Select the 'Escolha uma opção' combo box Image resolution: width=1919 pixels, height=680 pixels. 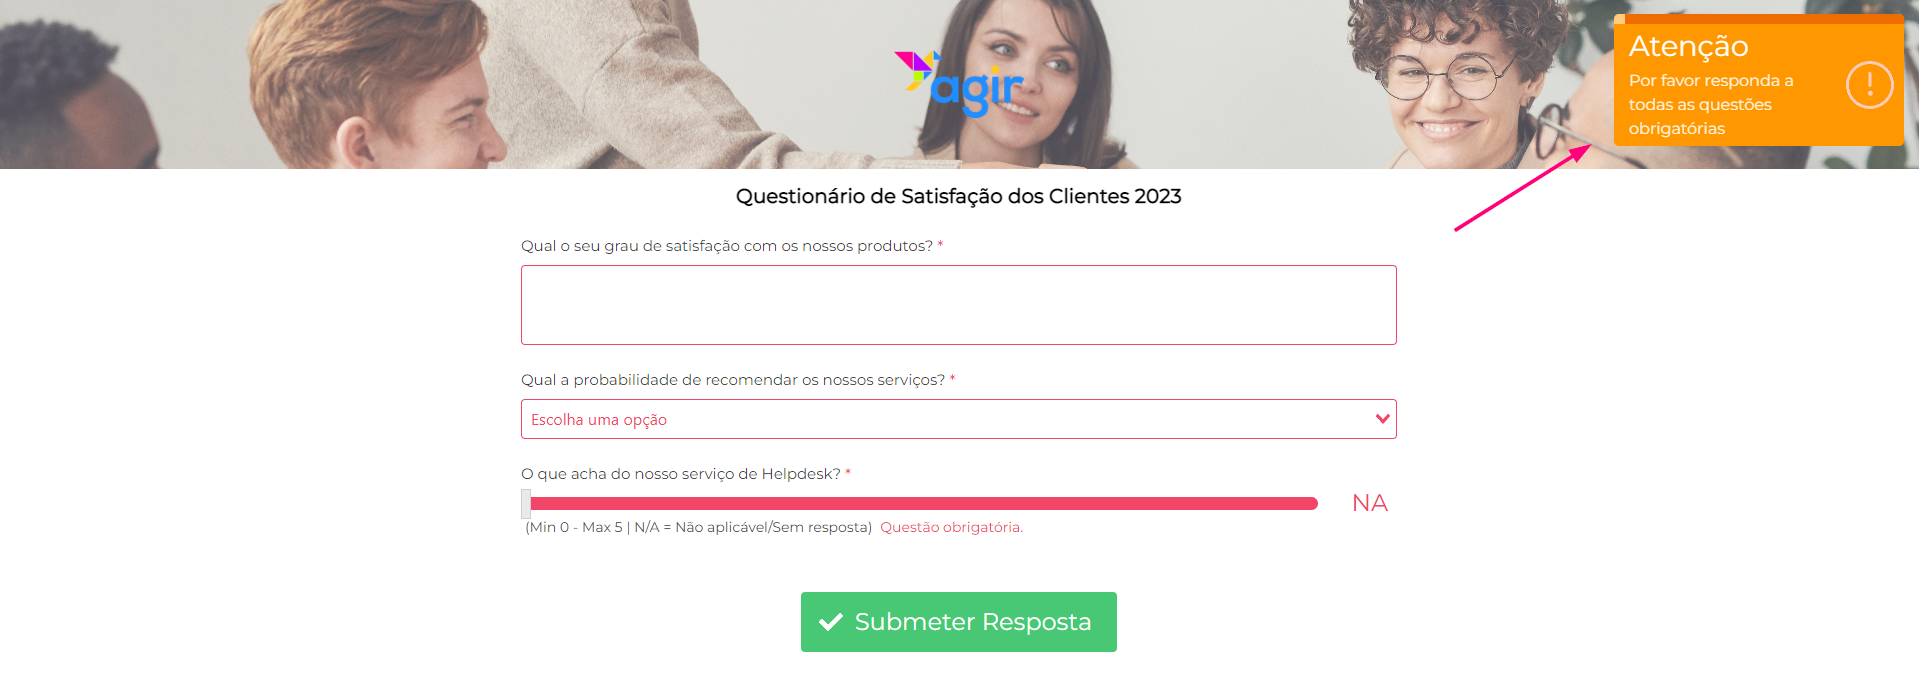[x=958, y=419]
